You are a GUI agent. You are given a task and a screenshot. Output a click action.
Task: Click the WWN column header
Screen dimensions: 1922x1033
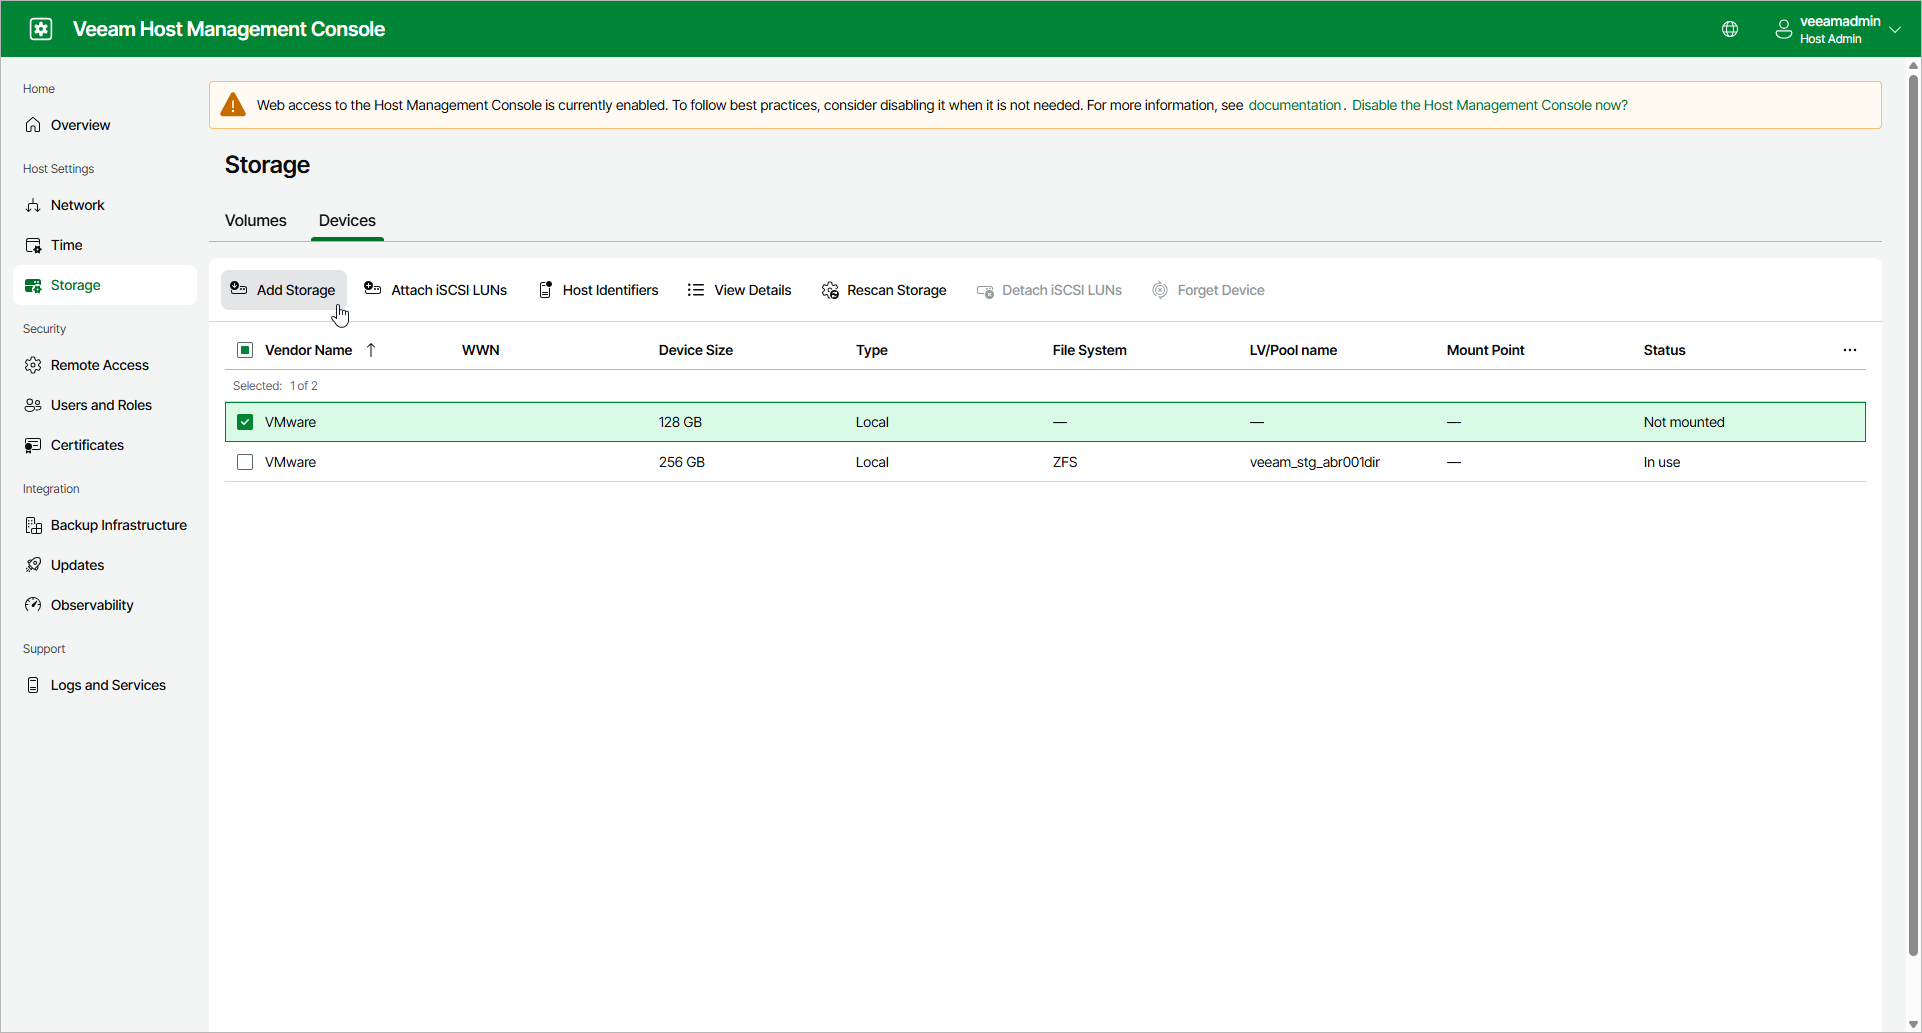click(481, 350)
